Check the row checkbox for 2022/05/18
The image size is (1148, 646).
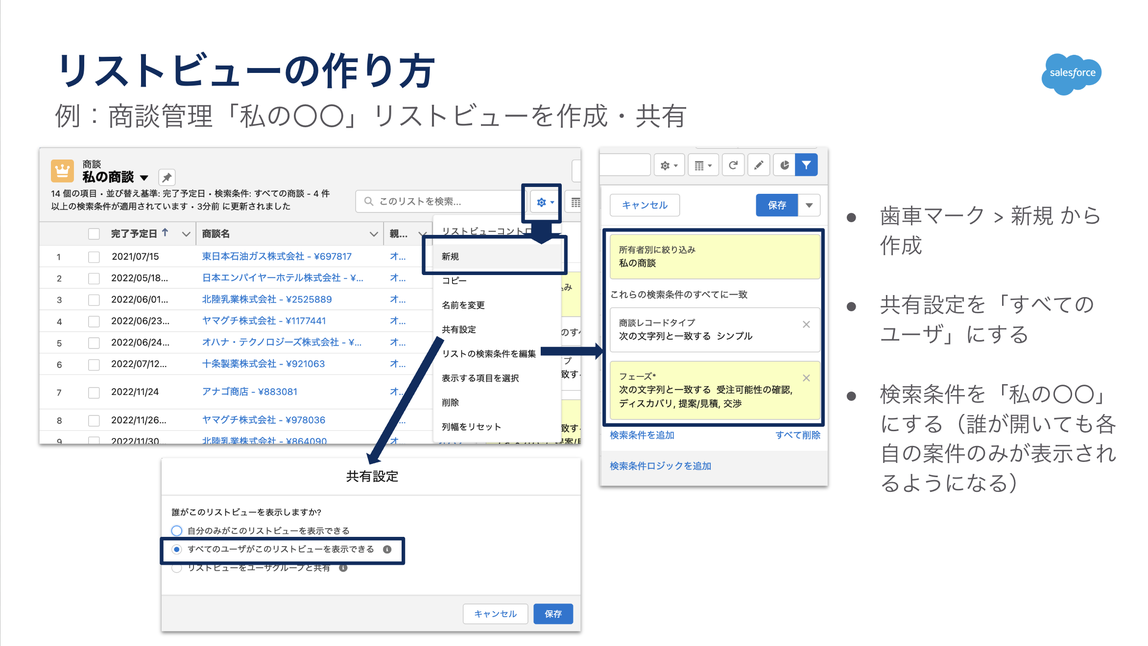coord(94,278)
